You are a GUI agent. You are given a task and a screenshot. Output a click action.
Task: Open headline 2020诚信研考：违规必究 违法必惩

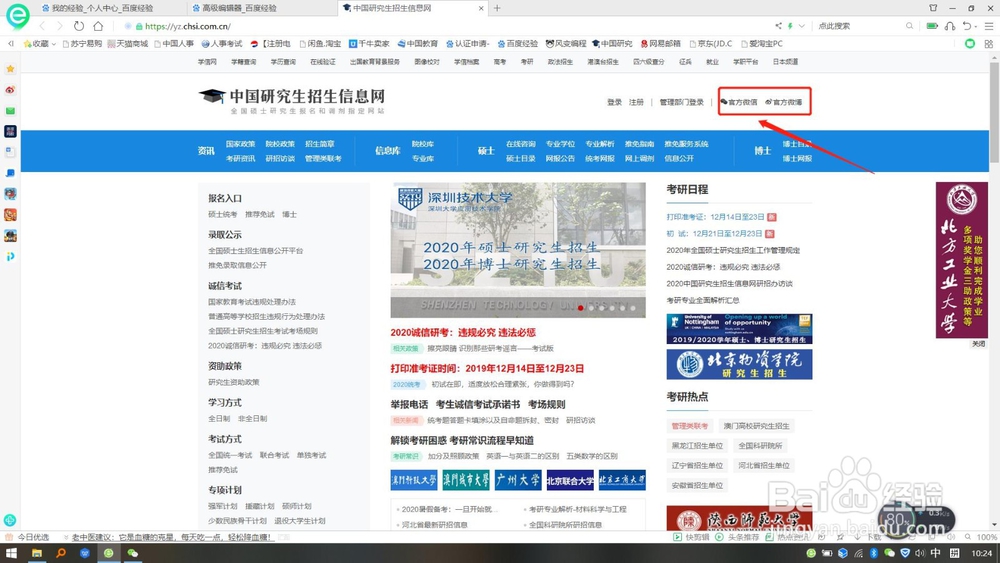(x=463, y=332)
